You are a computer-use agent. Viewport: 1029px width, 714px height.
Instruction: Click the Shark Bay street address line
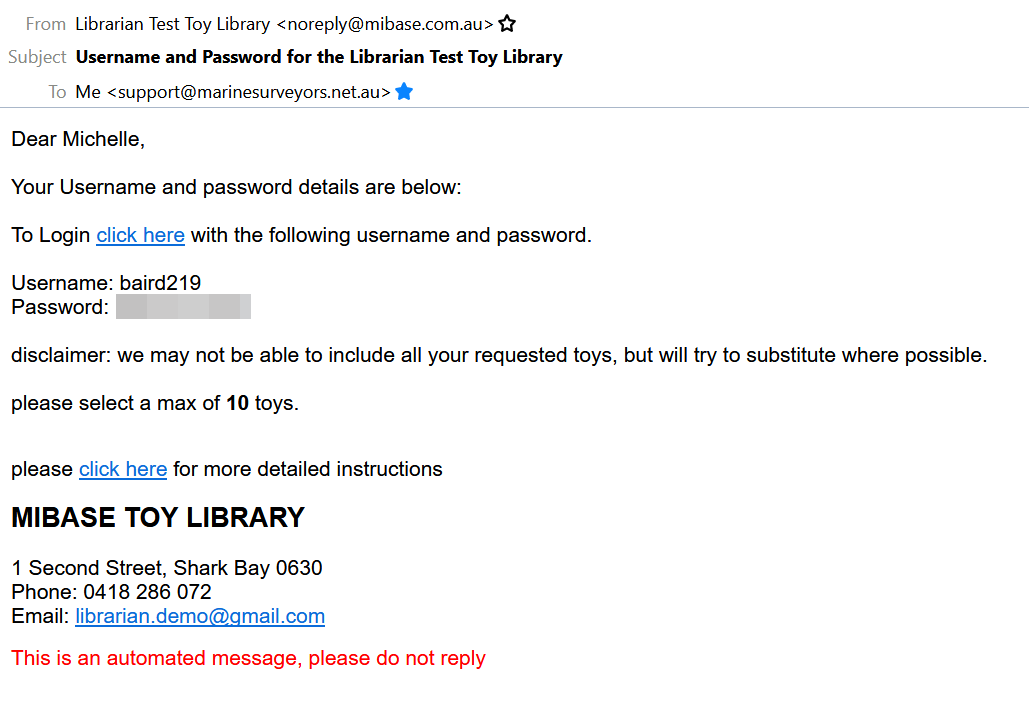167,568
